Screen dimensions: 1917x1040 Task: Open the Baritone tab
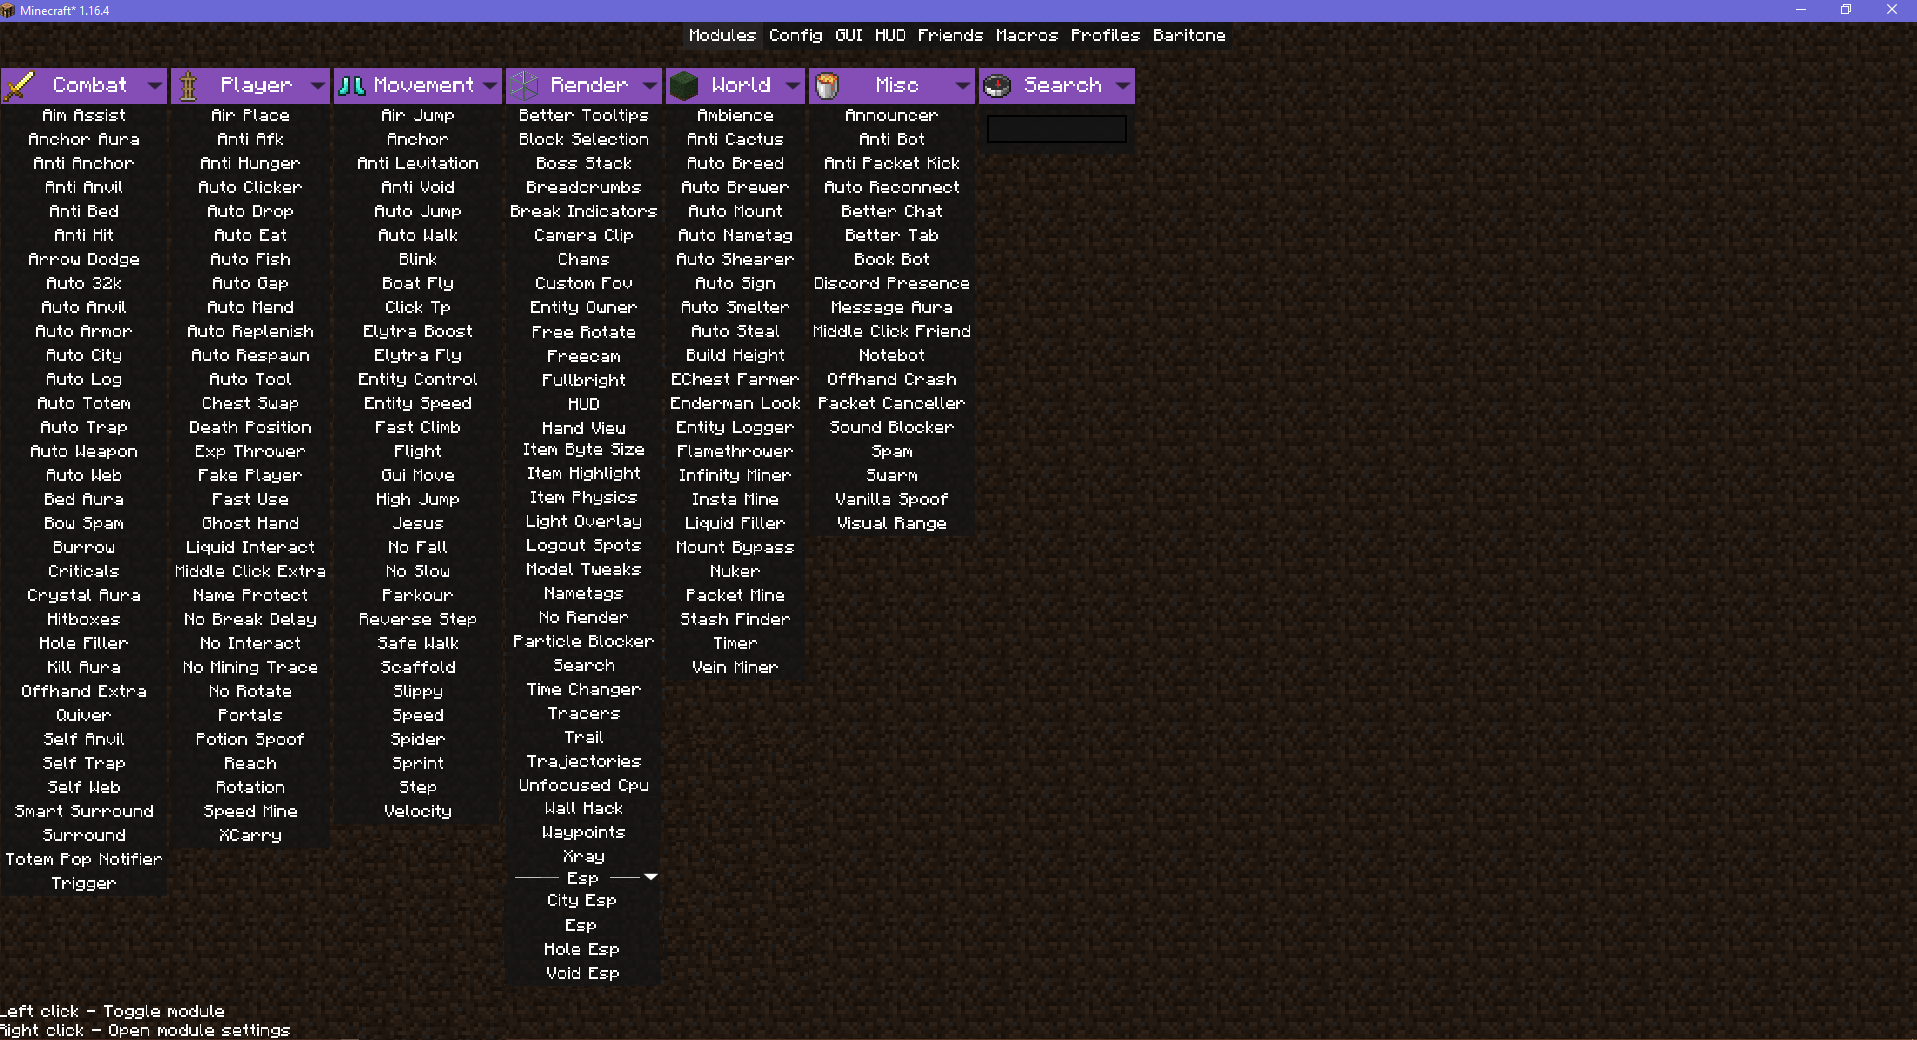(x=1189, y=35)
